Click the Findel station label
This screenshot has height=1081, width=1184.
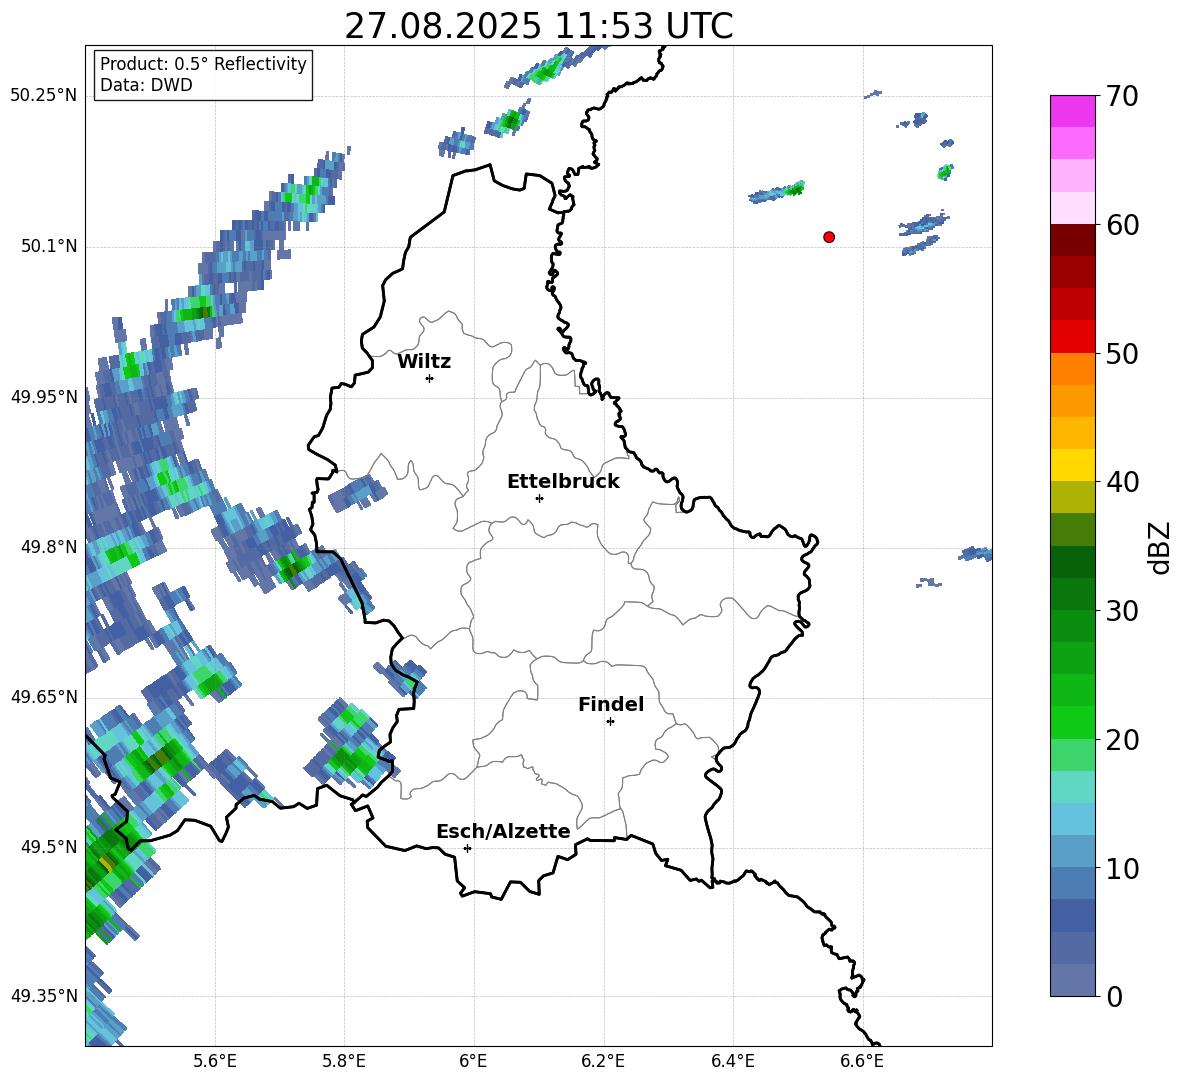(611, 704)
